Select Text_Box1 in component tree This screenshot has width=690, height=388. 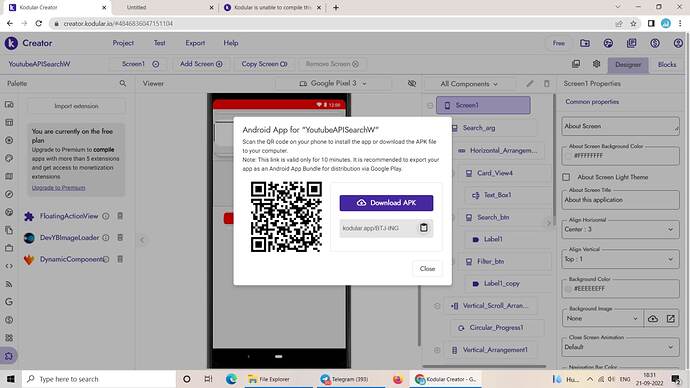pyautogui.click(x=497, y=195)
